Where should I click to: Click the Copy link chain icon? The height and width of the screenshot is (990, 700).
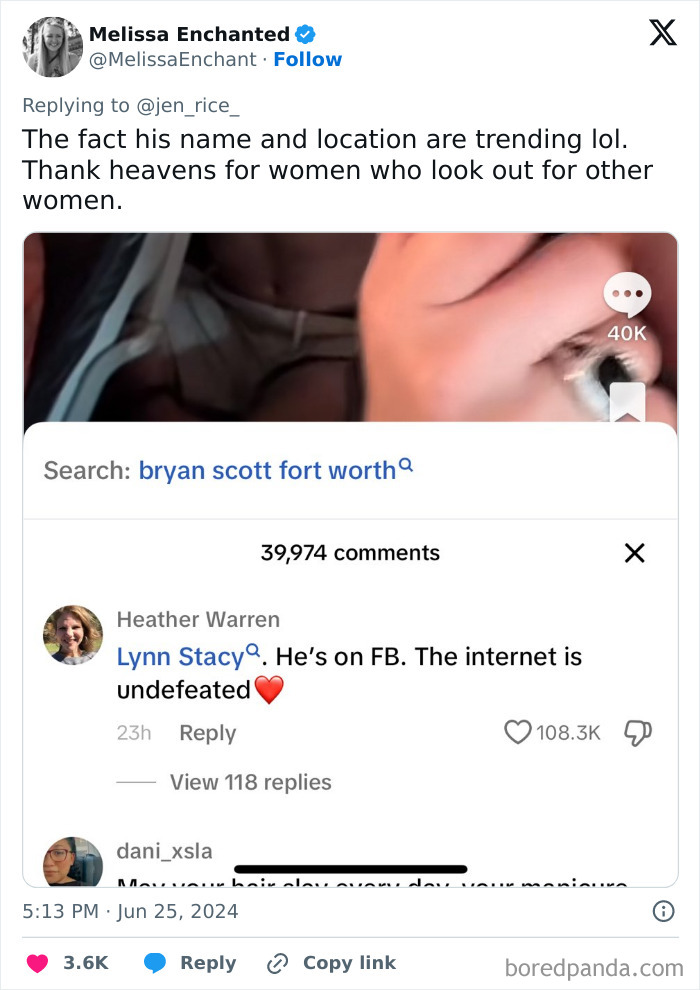277,963
